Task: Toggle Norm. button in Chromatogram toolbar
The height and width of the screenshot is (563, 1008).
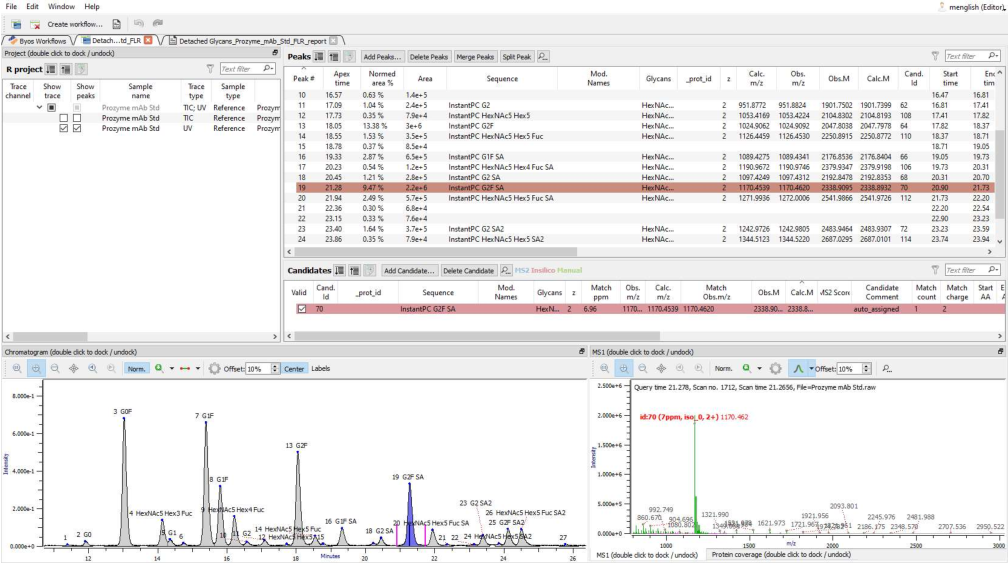Action: point(136,368)
